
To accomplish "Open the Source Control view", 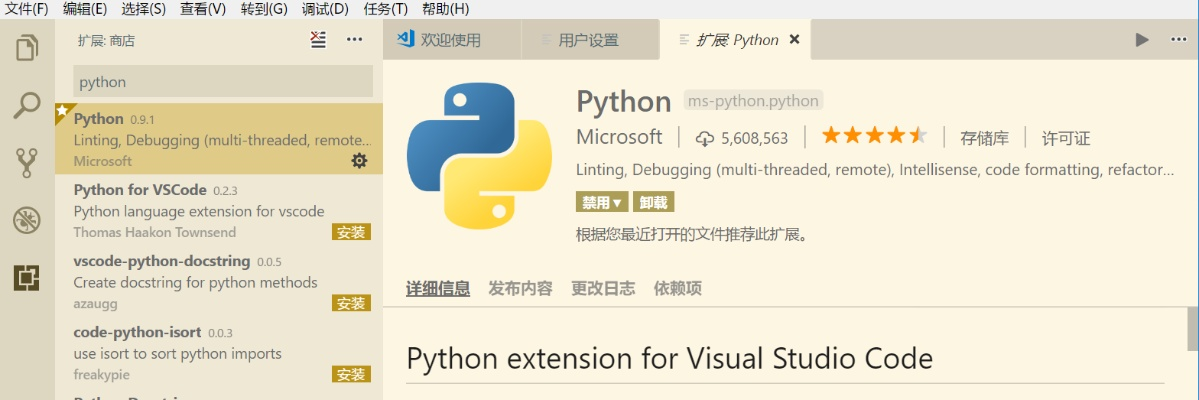I will [27, 162].
